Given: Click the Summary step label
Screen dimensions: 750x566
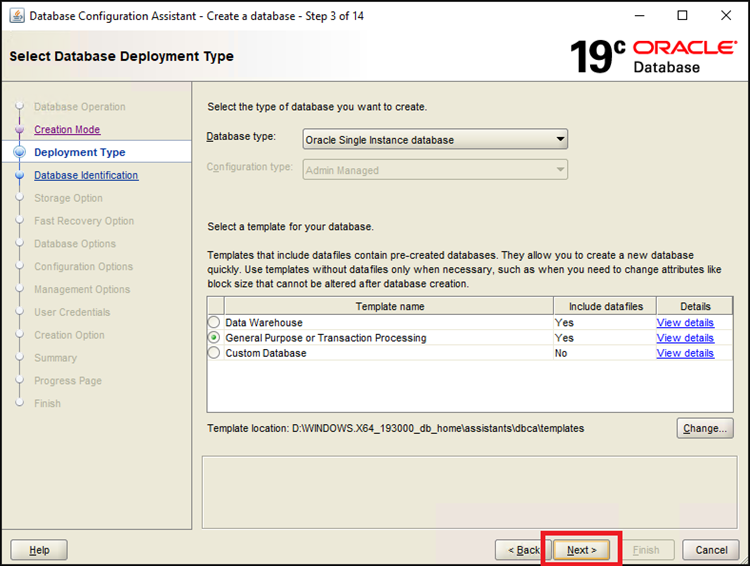Looking at the screenshot, I should click(x=55, y=358).
